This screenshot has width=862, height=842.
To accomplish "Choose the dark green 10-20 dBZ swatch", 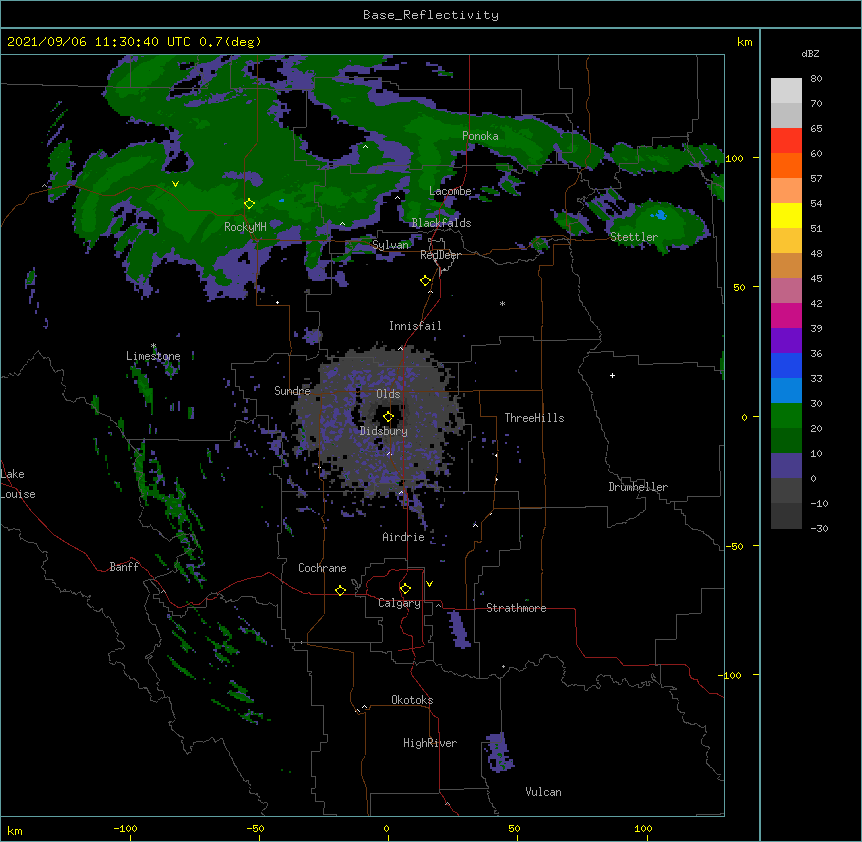I will (x=786, y=441).
